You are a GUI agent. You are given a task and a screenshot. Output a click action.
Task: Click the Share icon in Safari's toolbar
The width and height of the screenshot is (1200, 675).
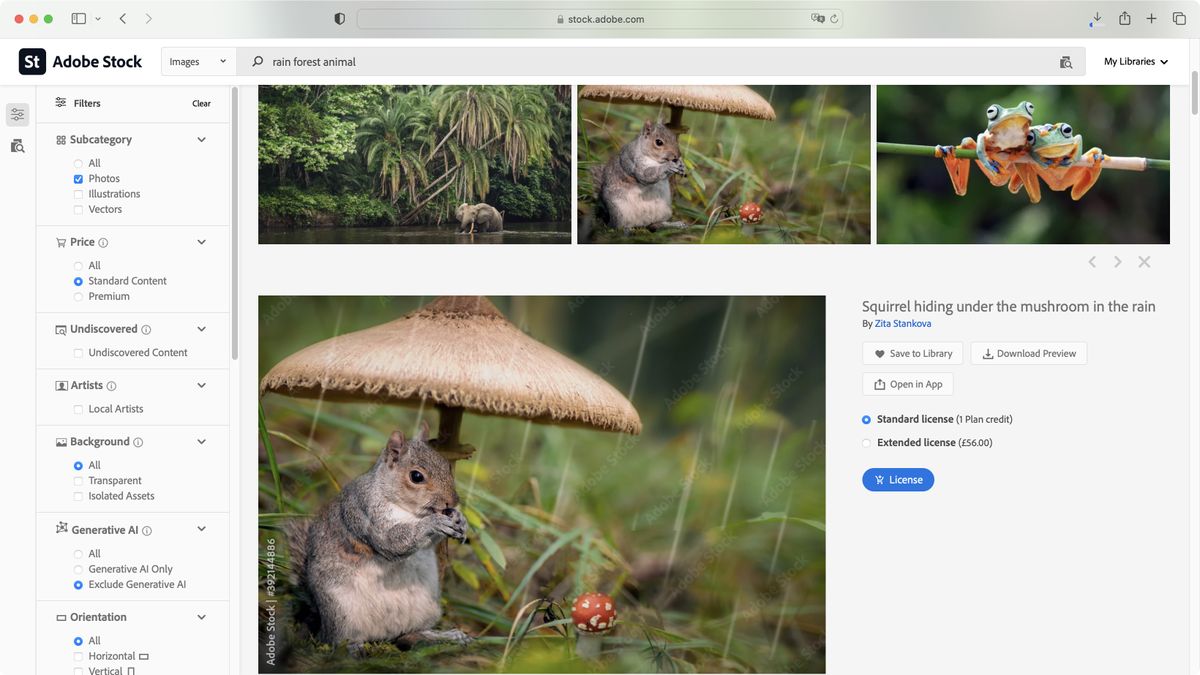point(1122,18)
